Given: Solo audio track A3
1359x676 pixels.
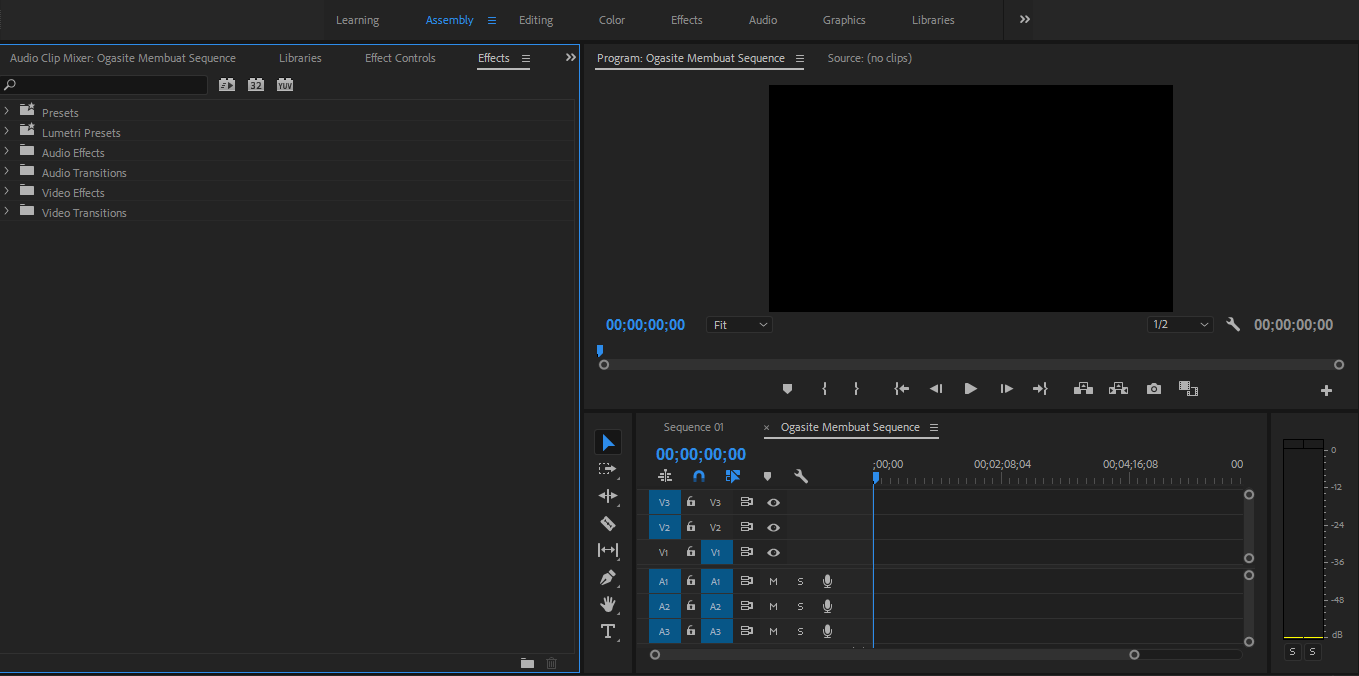Looking at the screenshot, I should [x=800, y=631].
